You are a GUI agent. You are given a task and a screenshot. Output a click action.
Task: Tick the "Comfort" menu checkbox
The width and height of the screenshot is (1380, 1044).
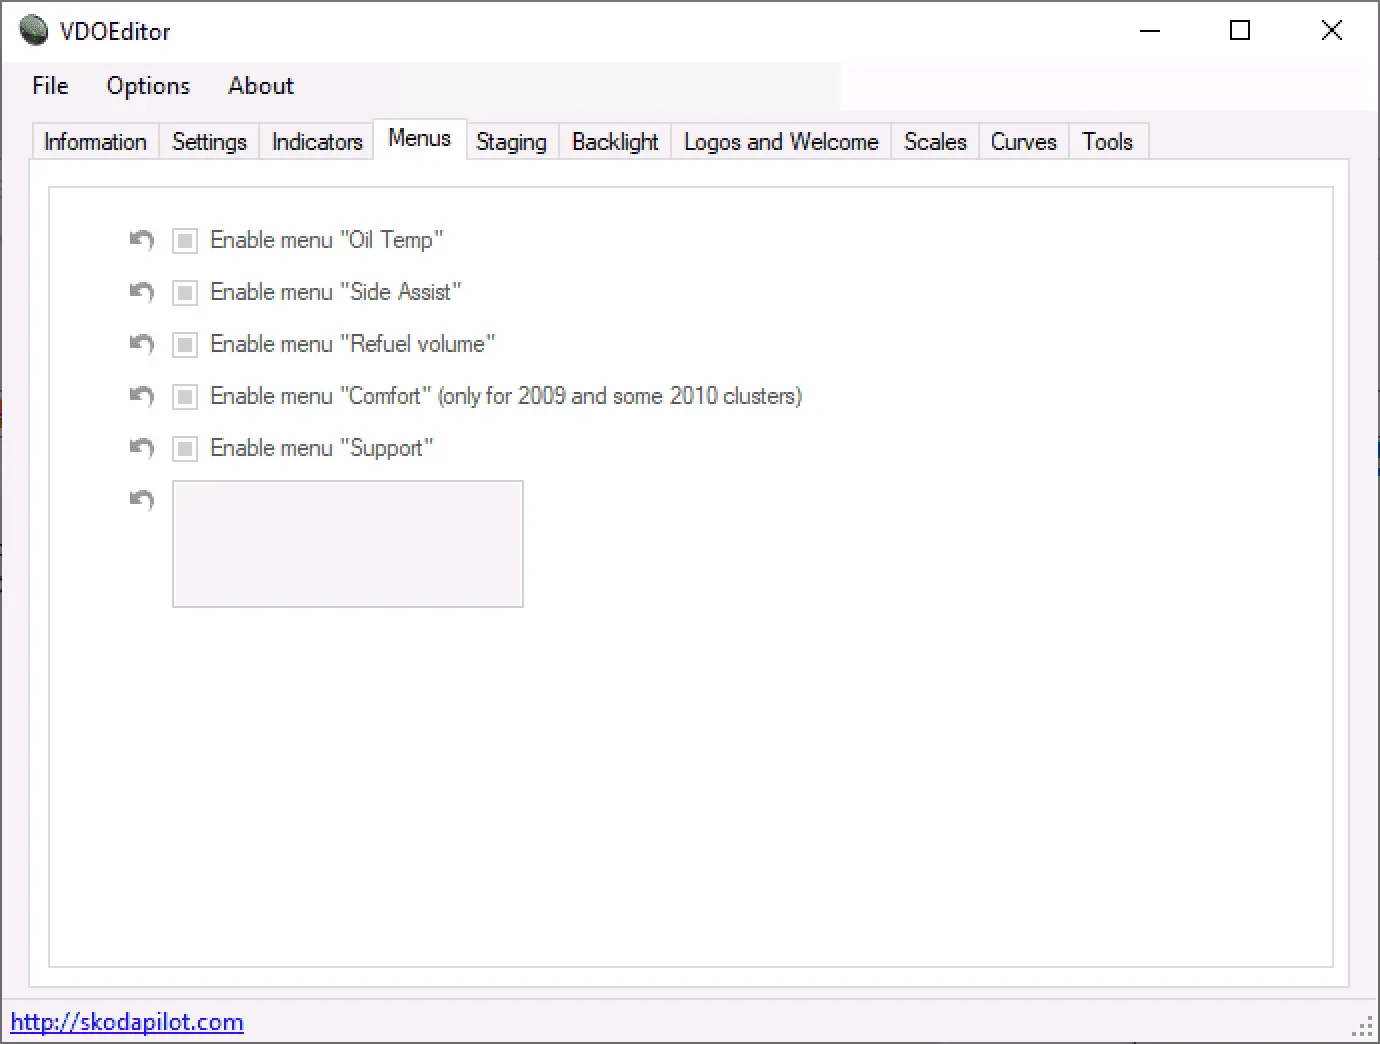point(185,397)
